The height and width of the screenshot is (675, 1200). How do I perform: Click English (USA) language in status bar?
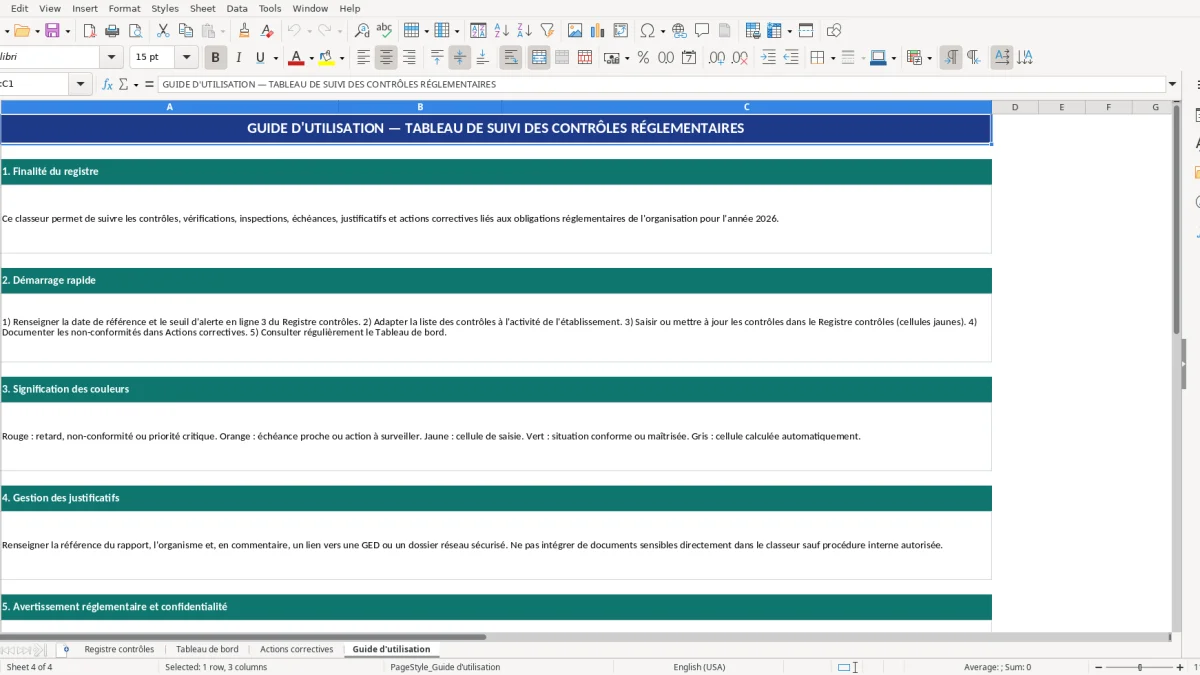click(699, 667)
